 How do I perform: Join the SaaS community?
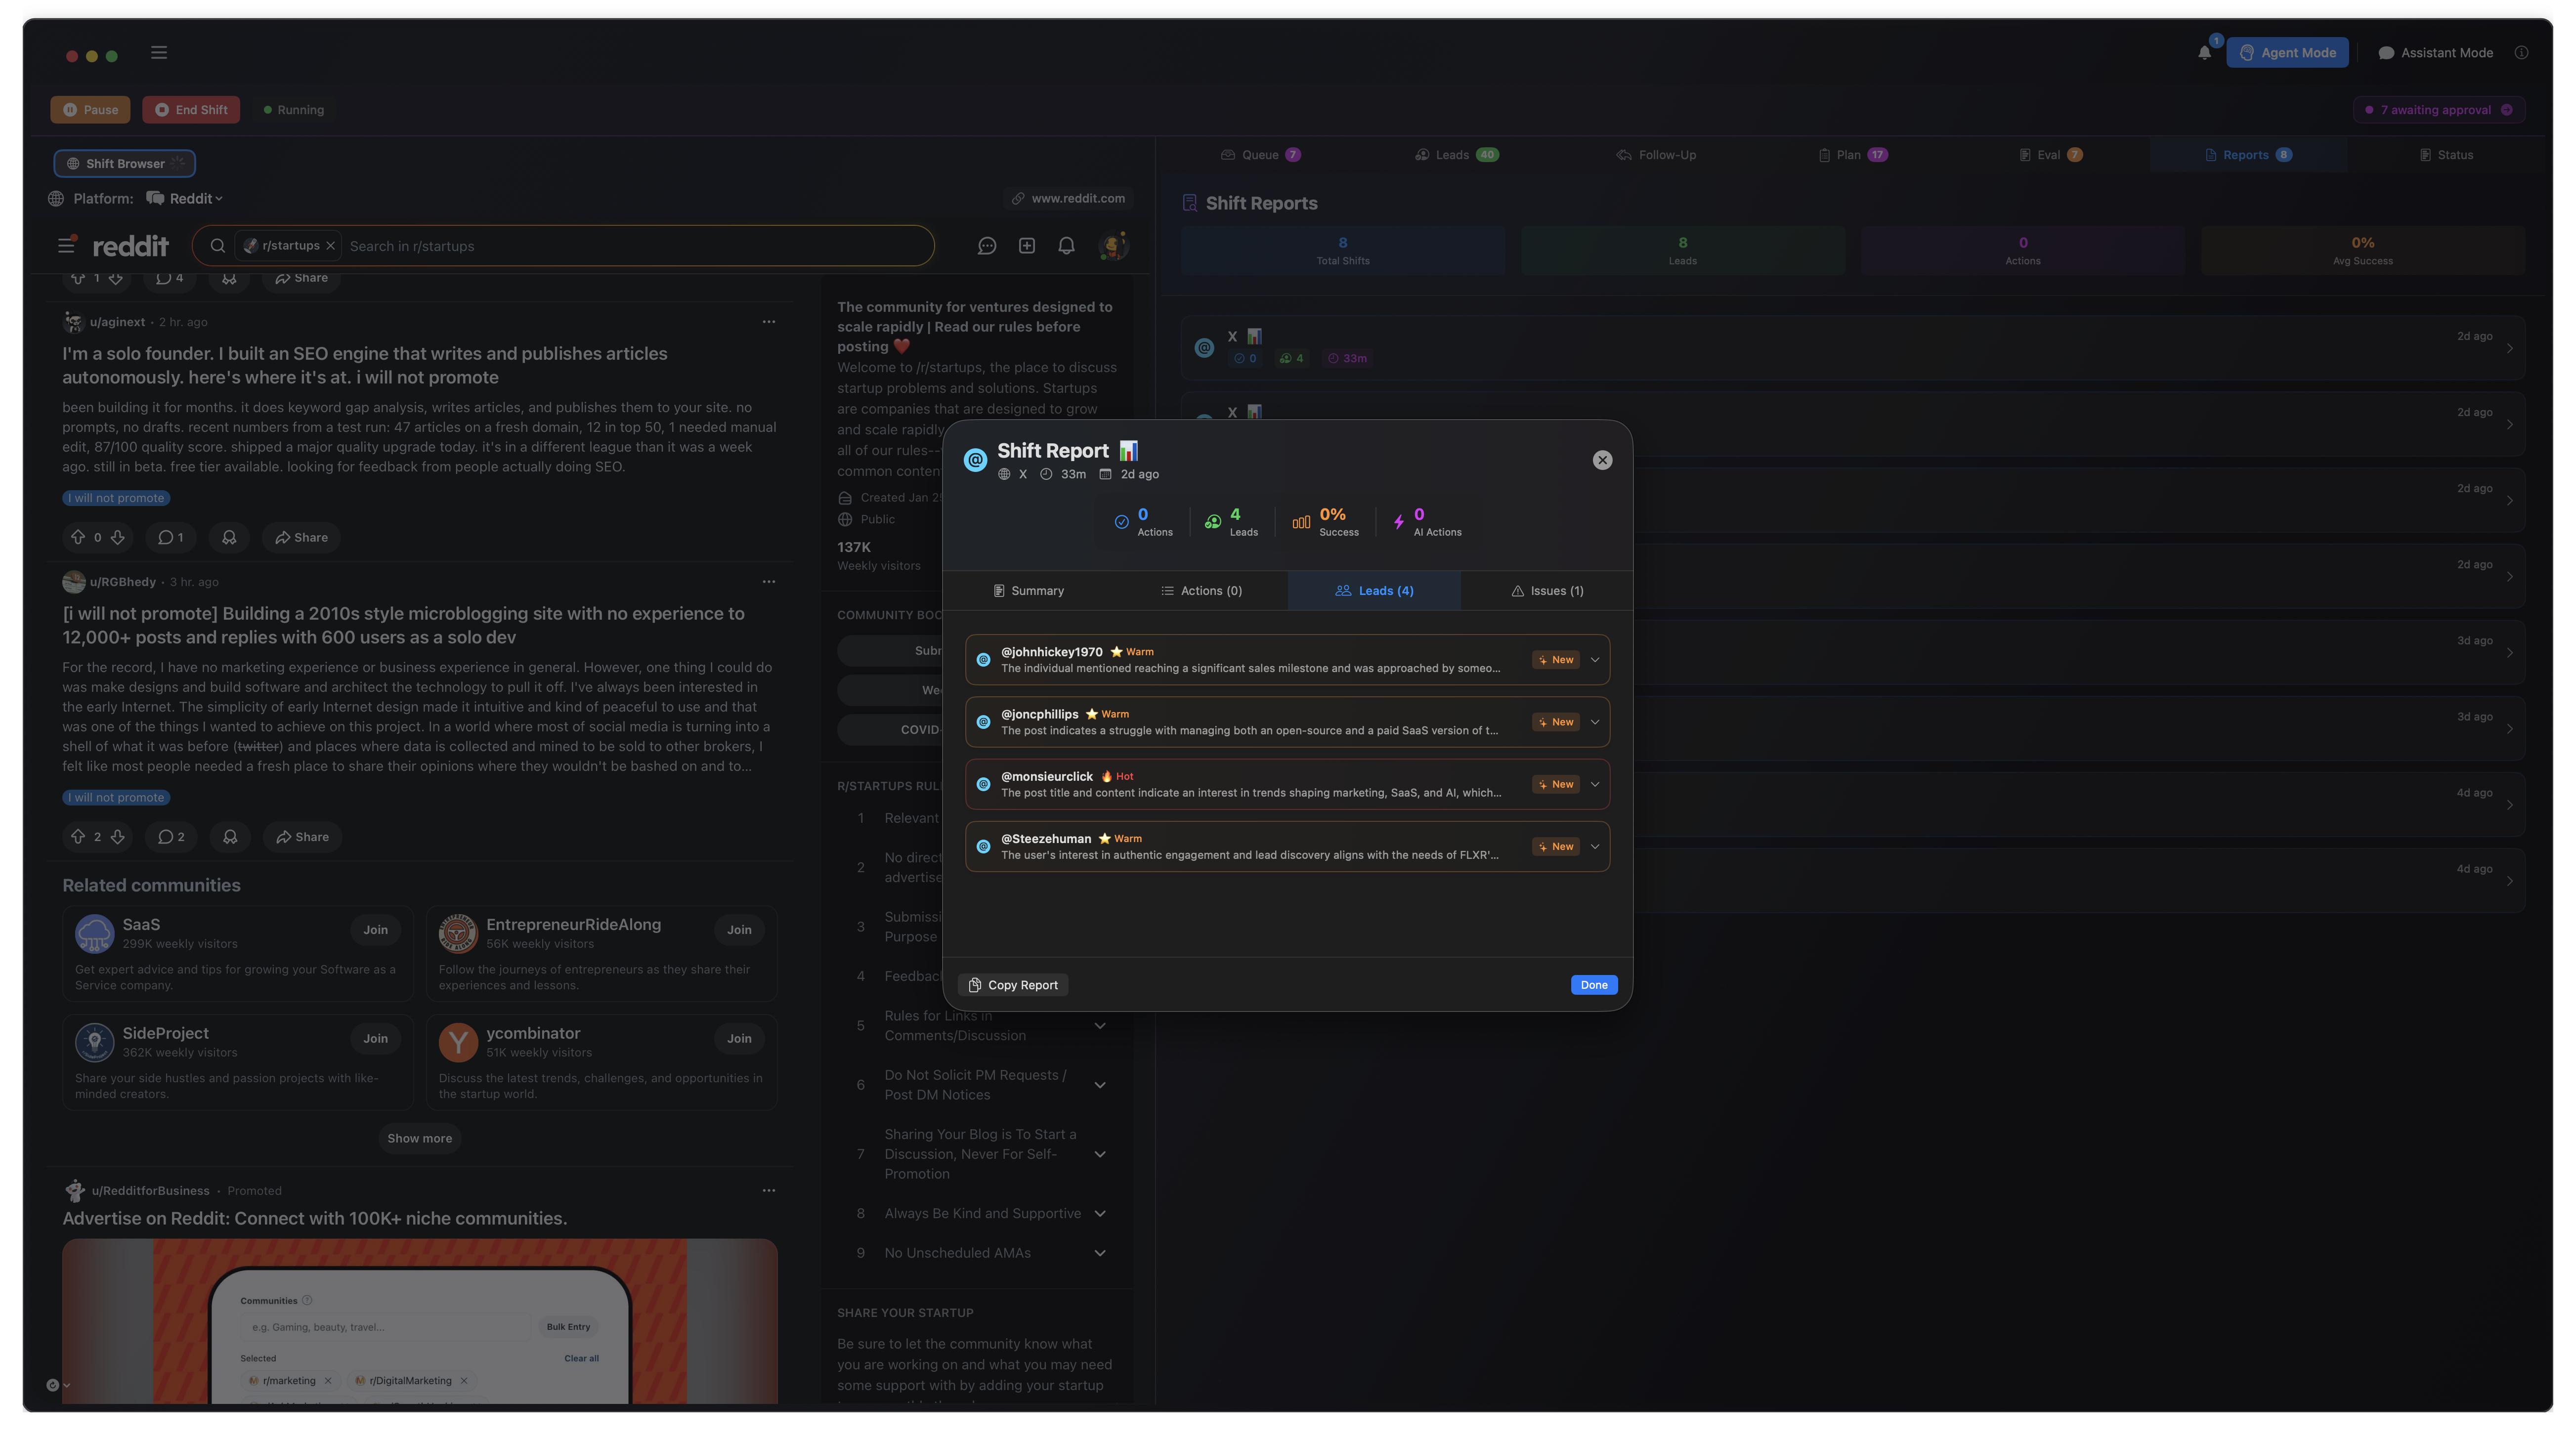375,930
